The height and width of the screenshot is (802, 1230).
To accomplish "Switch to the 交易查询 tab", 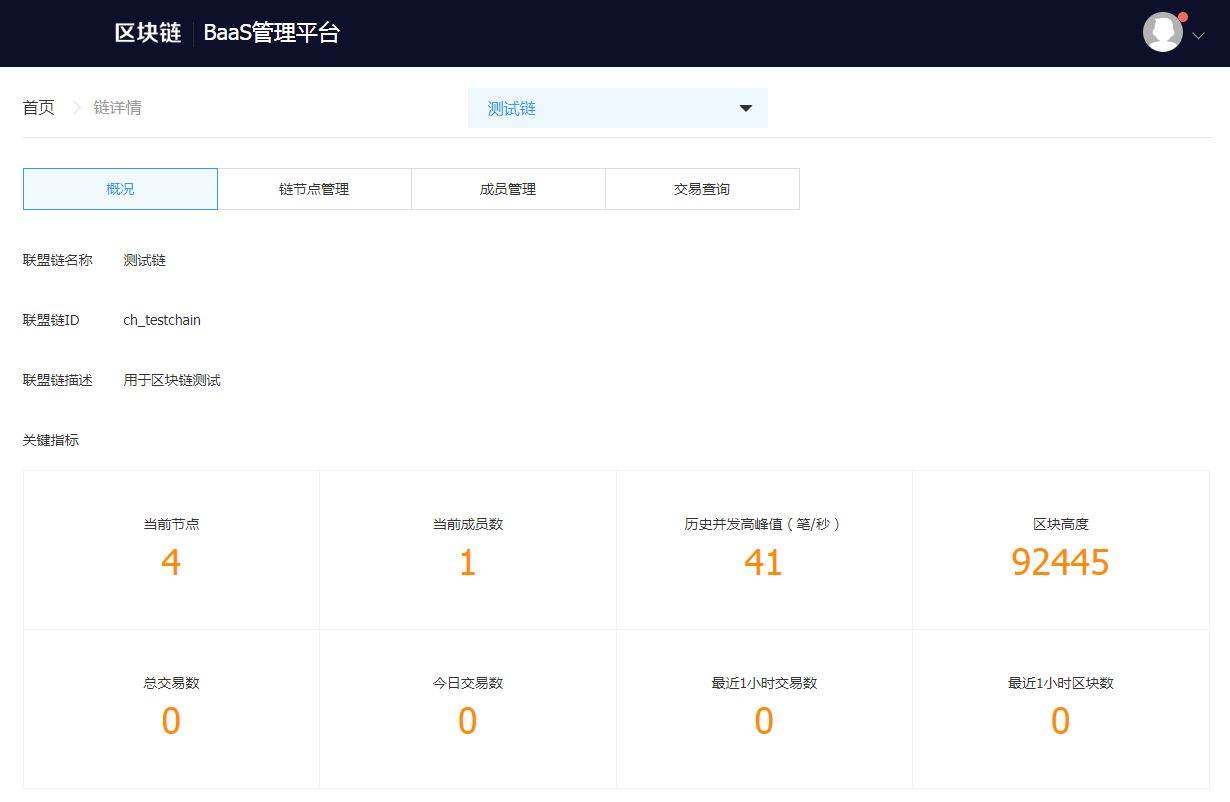I will click(x=702, y=188).
